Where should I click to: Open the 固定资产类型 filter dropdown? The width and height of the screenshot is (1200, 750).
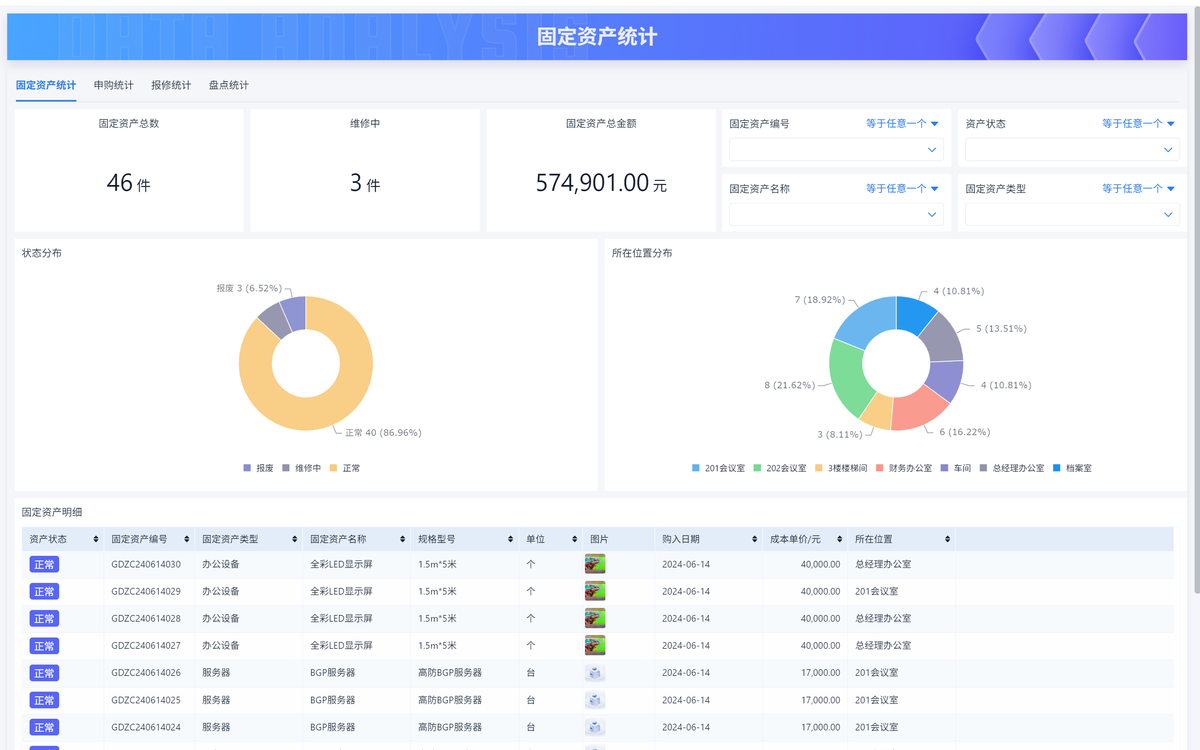[x=1071, y=213]
